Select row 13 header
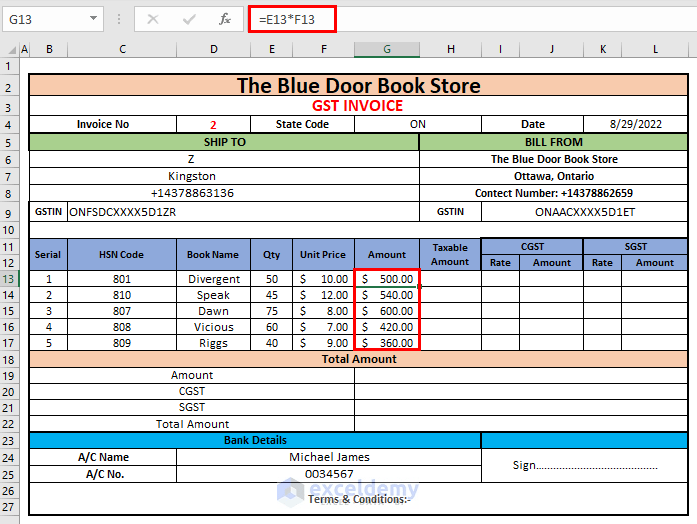The image size is (697, 524). pyautogui.click(x=9, y=279)
